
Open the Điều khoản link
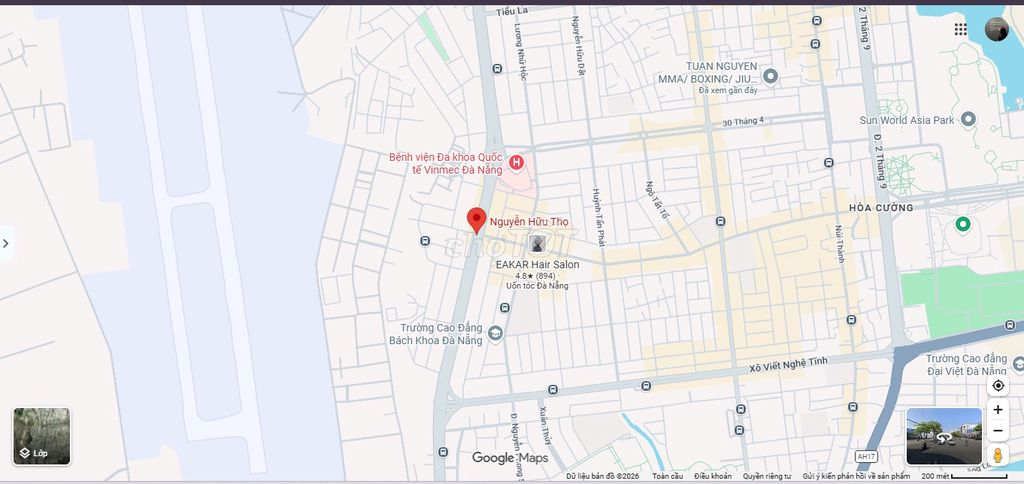tap(712, 476)
